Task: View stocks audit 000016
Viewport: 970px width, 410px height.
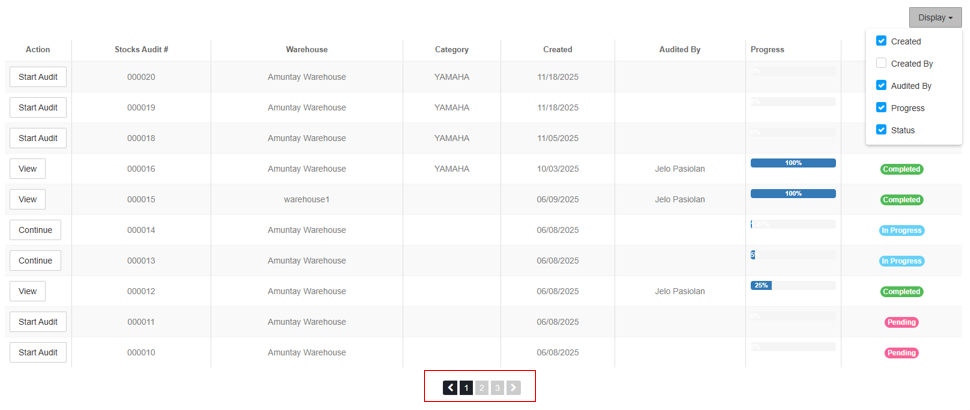Action: pyautogui.click(x=27, y=169)
